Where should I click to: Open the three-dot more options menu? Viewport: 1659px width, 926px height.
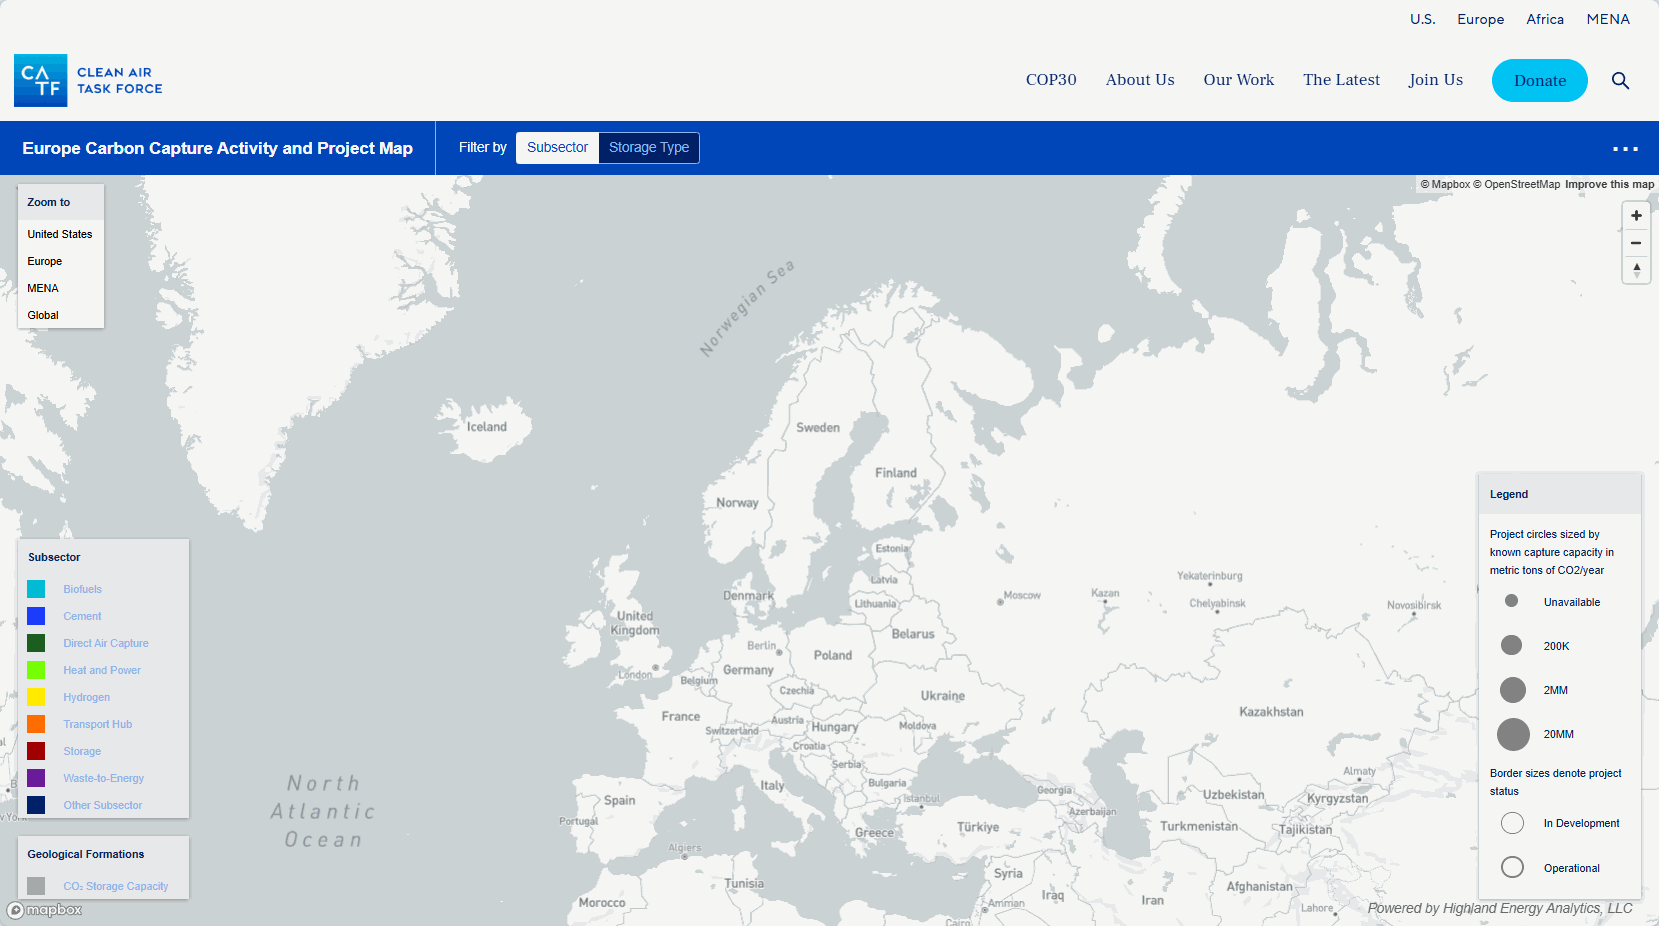coord(1625,149)
